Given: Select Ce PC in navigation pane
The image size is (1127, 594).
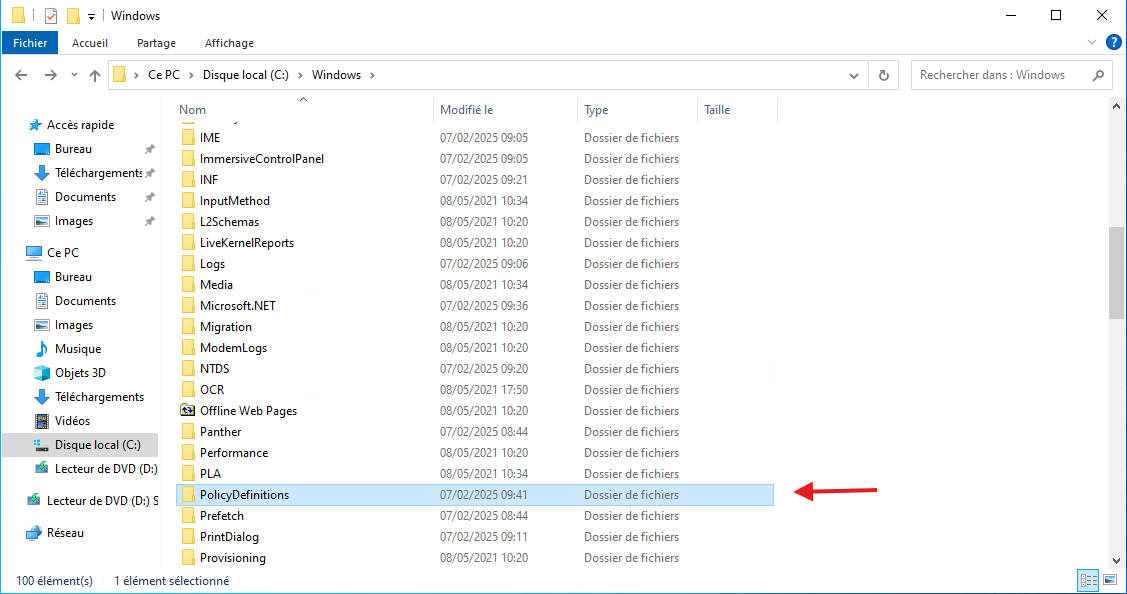Looking at the screenshot, I should 63,253.
